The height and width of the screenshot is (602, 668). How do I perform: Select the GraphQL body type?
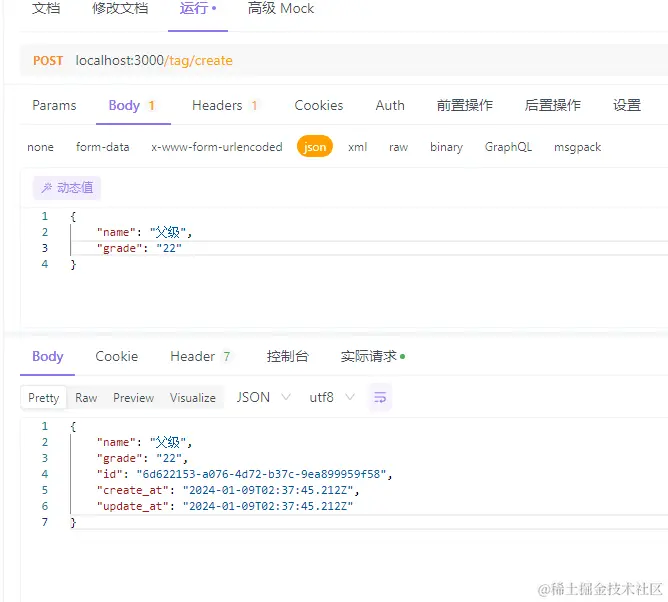click(508, 147)
